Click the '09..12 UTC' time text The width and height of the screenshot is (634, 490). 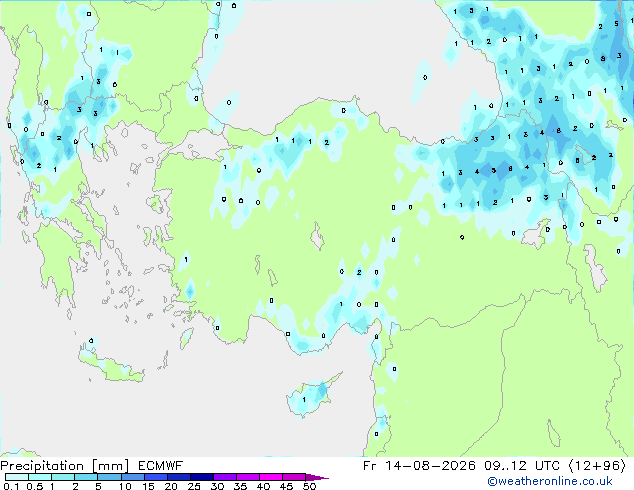pos(522,466)
